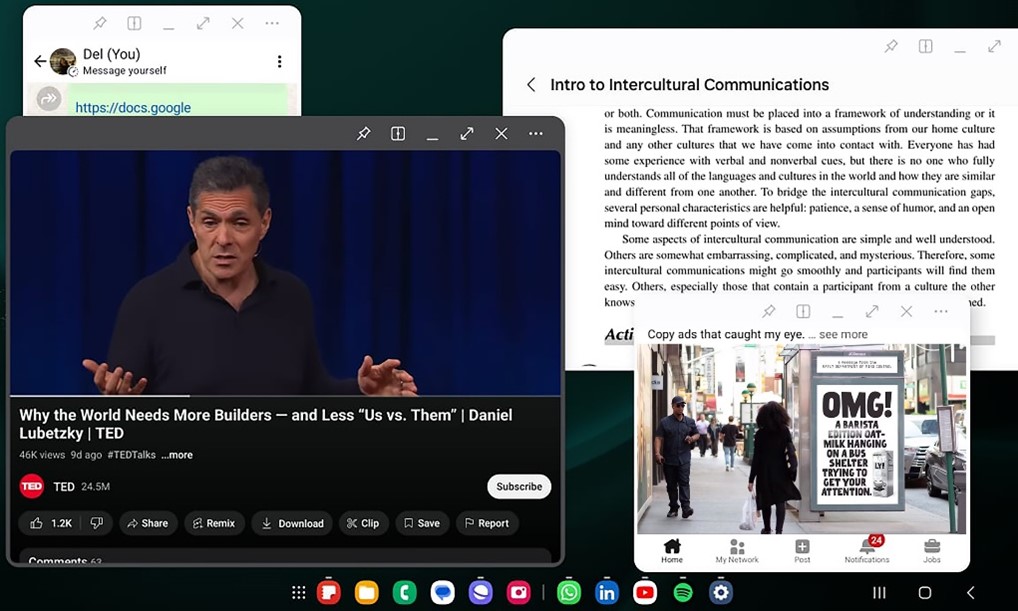Screen dimensions: 1018x611
Task: Forward the docs.google link message
Action: coord(49,99)
